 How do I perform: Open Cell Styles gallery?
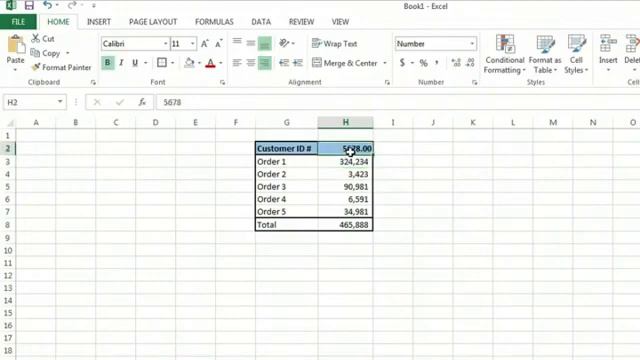click(x=576, y=54)
